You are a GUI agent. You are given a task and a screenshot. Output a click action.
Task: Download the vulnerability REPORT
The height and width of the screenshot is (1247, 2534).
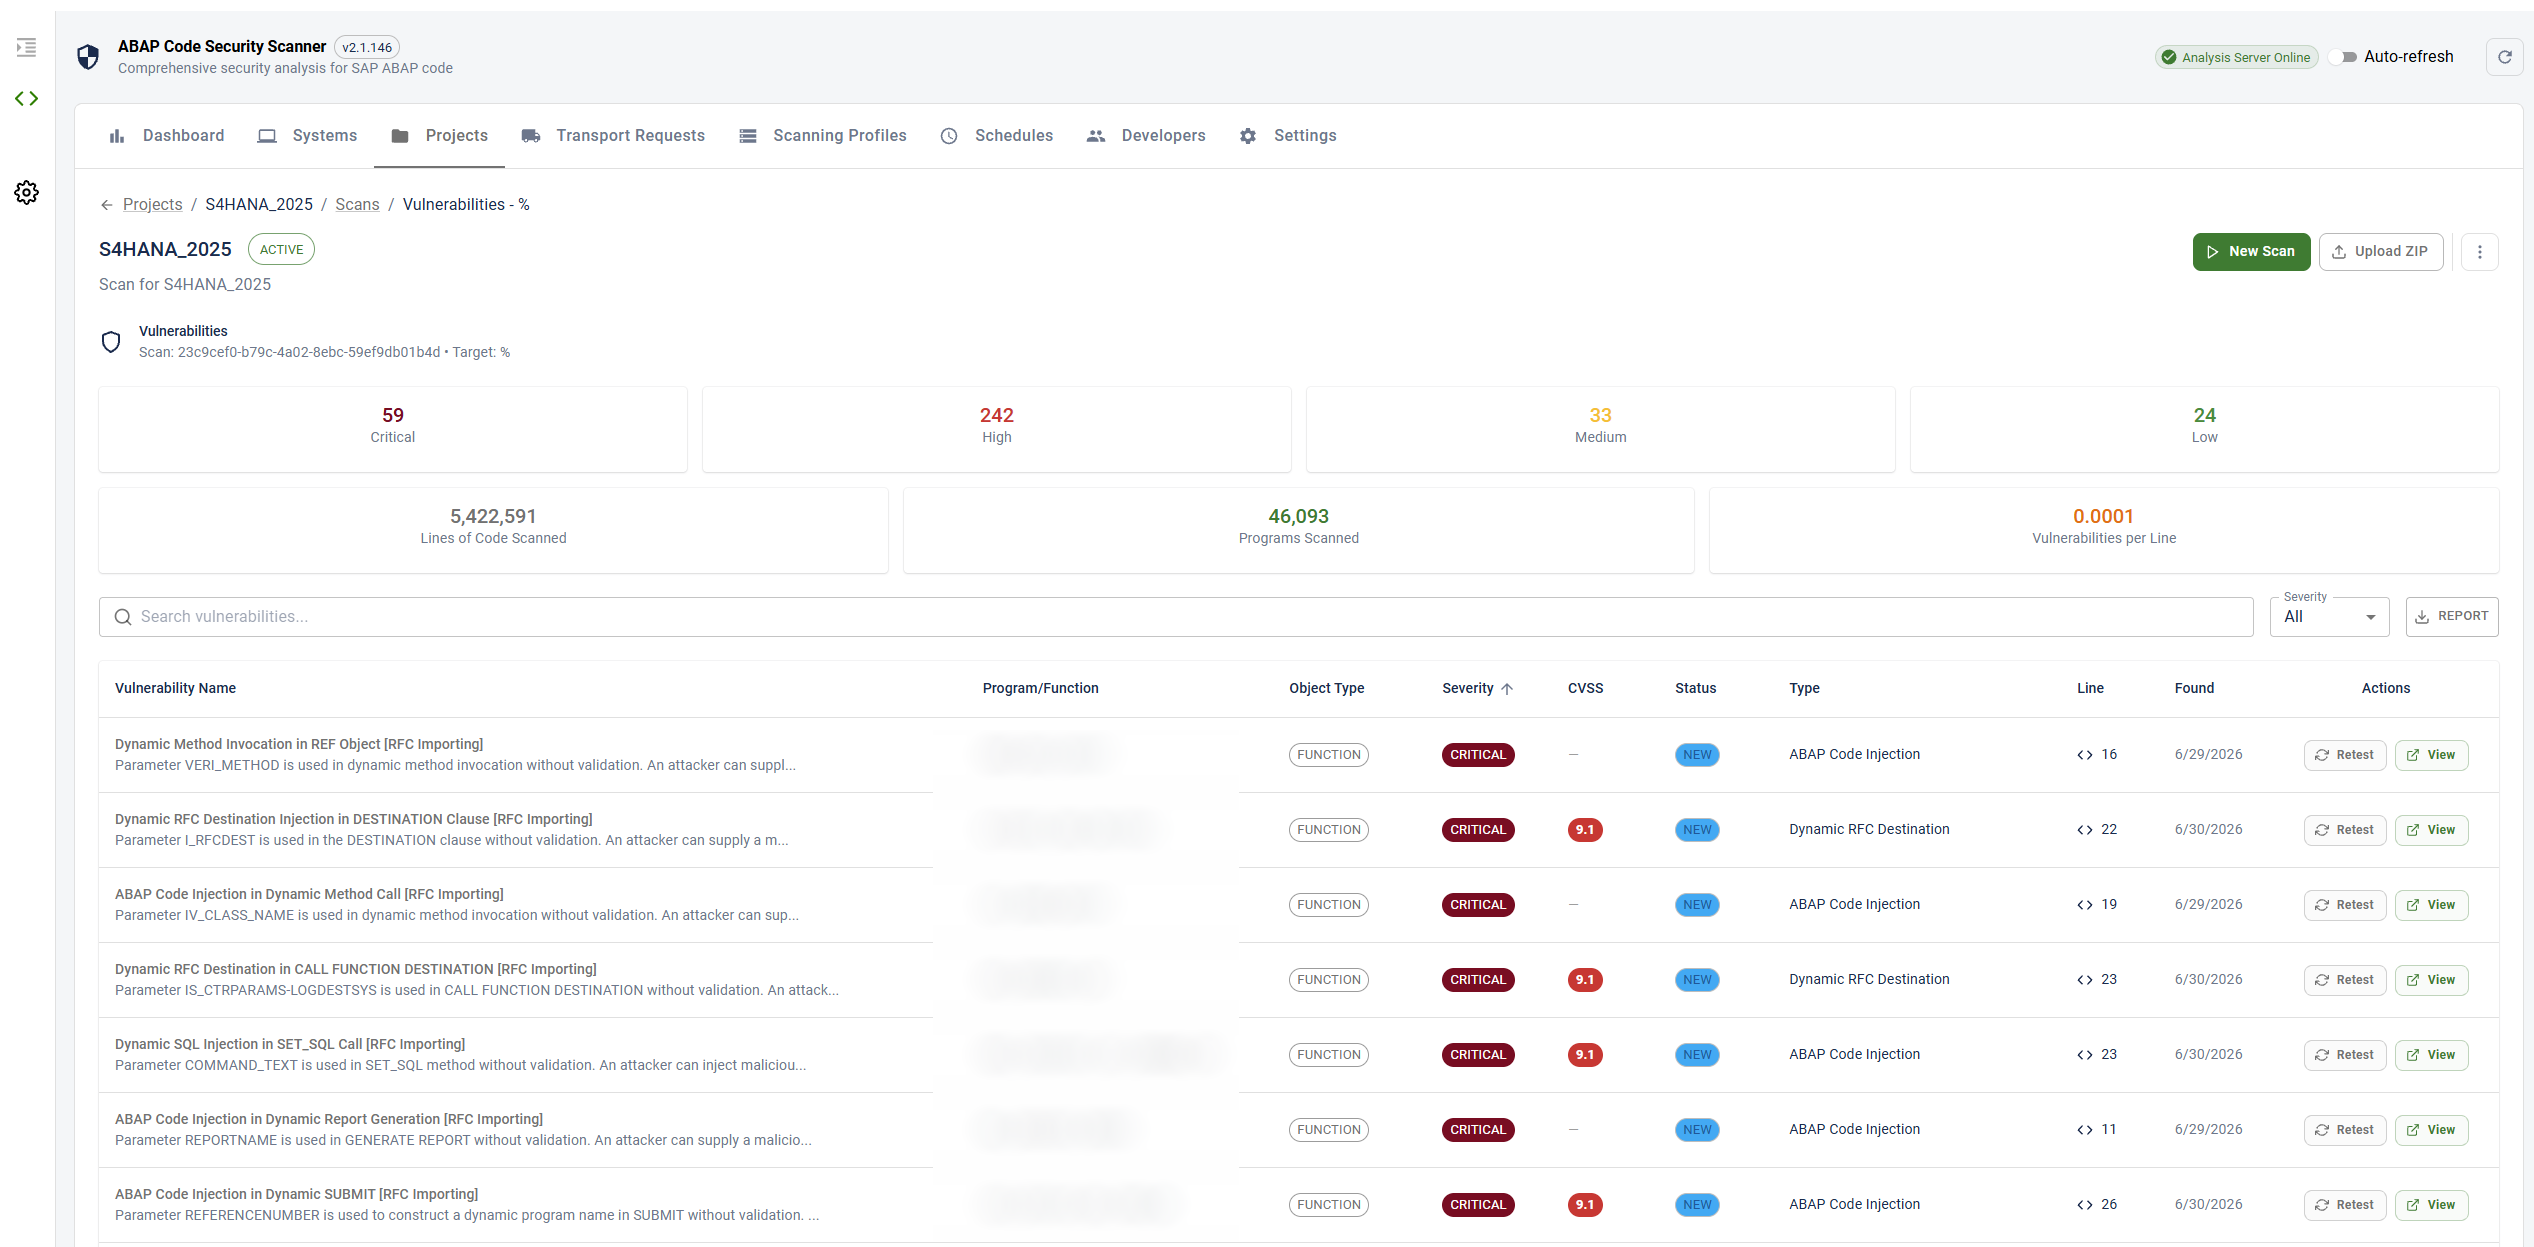(x=2451, y=617)
